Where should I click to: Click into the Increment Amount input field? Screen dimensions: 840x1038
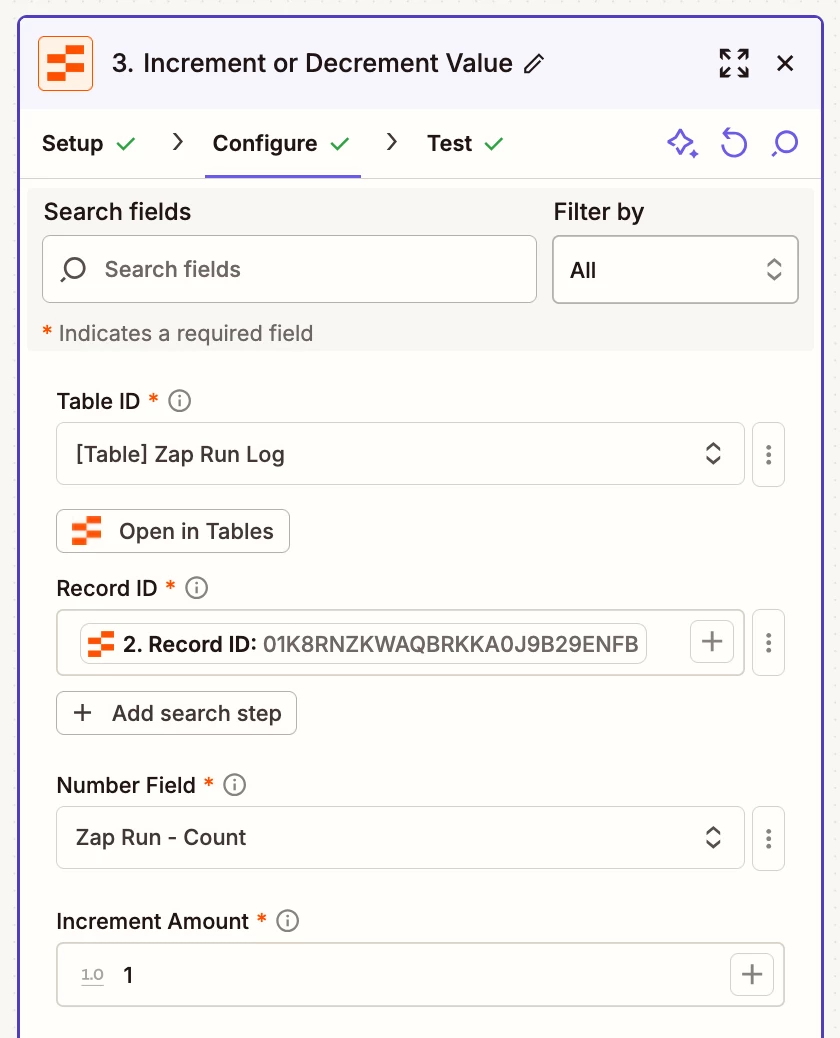click(420, 974)
